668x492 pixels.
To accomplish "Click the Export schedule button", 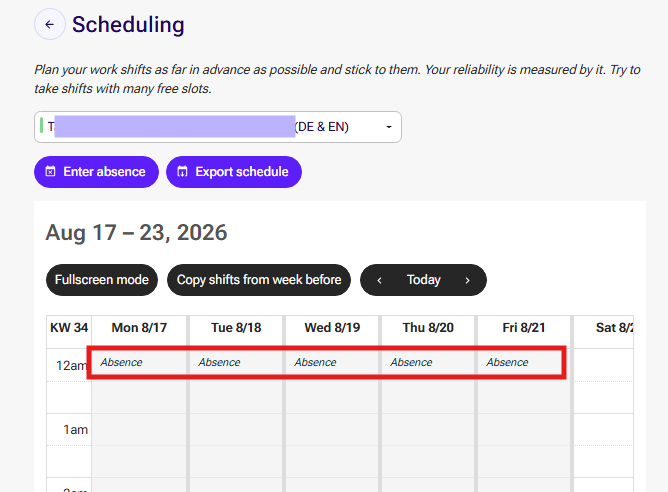I will point(234,172).
